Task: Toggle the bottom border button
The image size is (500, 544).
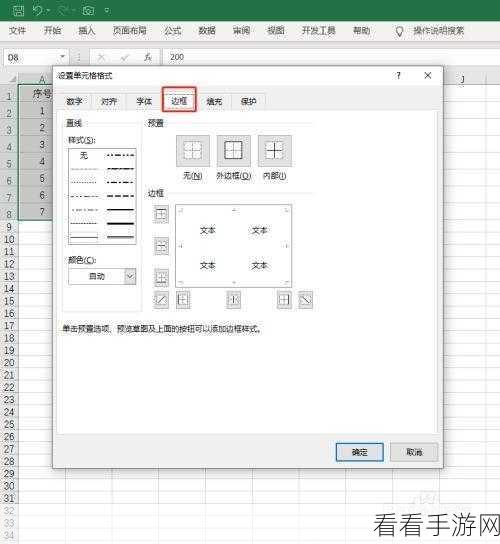Action: 161,278
